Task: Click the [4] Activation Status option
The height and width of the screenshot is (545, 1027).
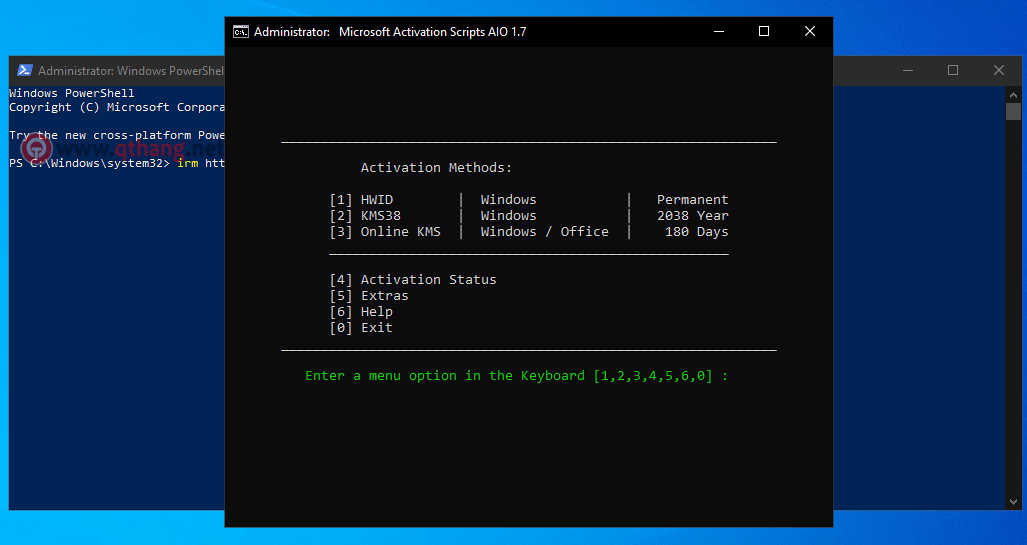Action: (x=413, y=280)
